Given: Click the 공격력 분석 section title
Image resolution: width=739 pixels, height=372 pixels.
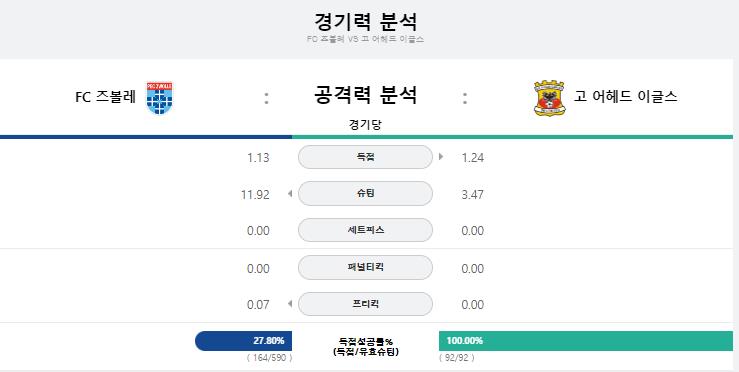Looking at the screenshot, I should click(365, 95).
